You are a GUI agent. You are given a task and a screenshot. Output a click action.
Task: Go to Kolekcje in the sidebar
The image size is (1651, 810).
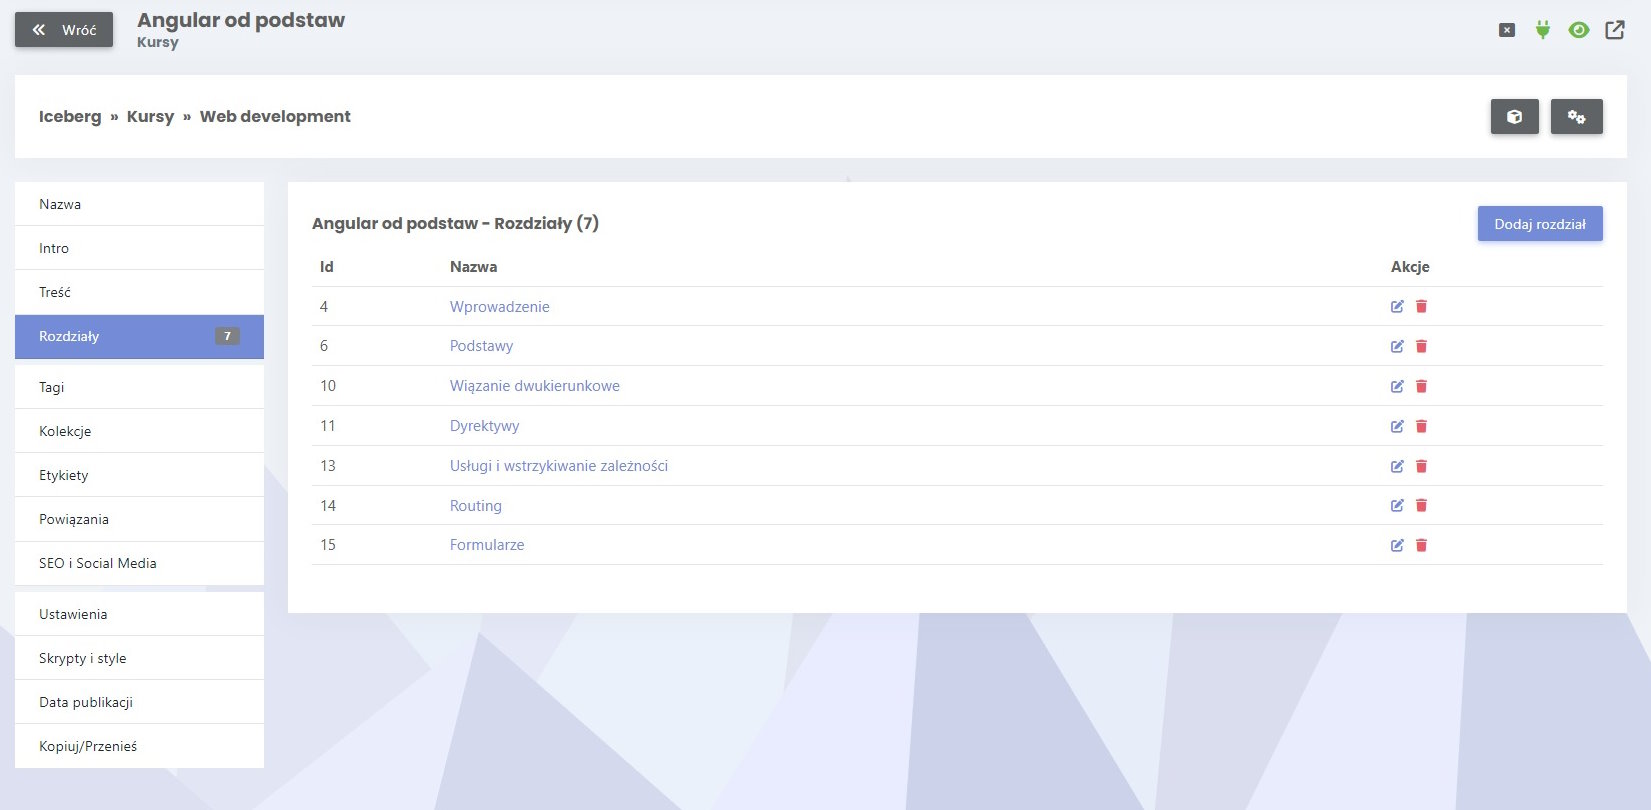(139, 431)
